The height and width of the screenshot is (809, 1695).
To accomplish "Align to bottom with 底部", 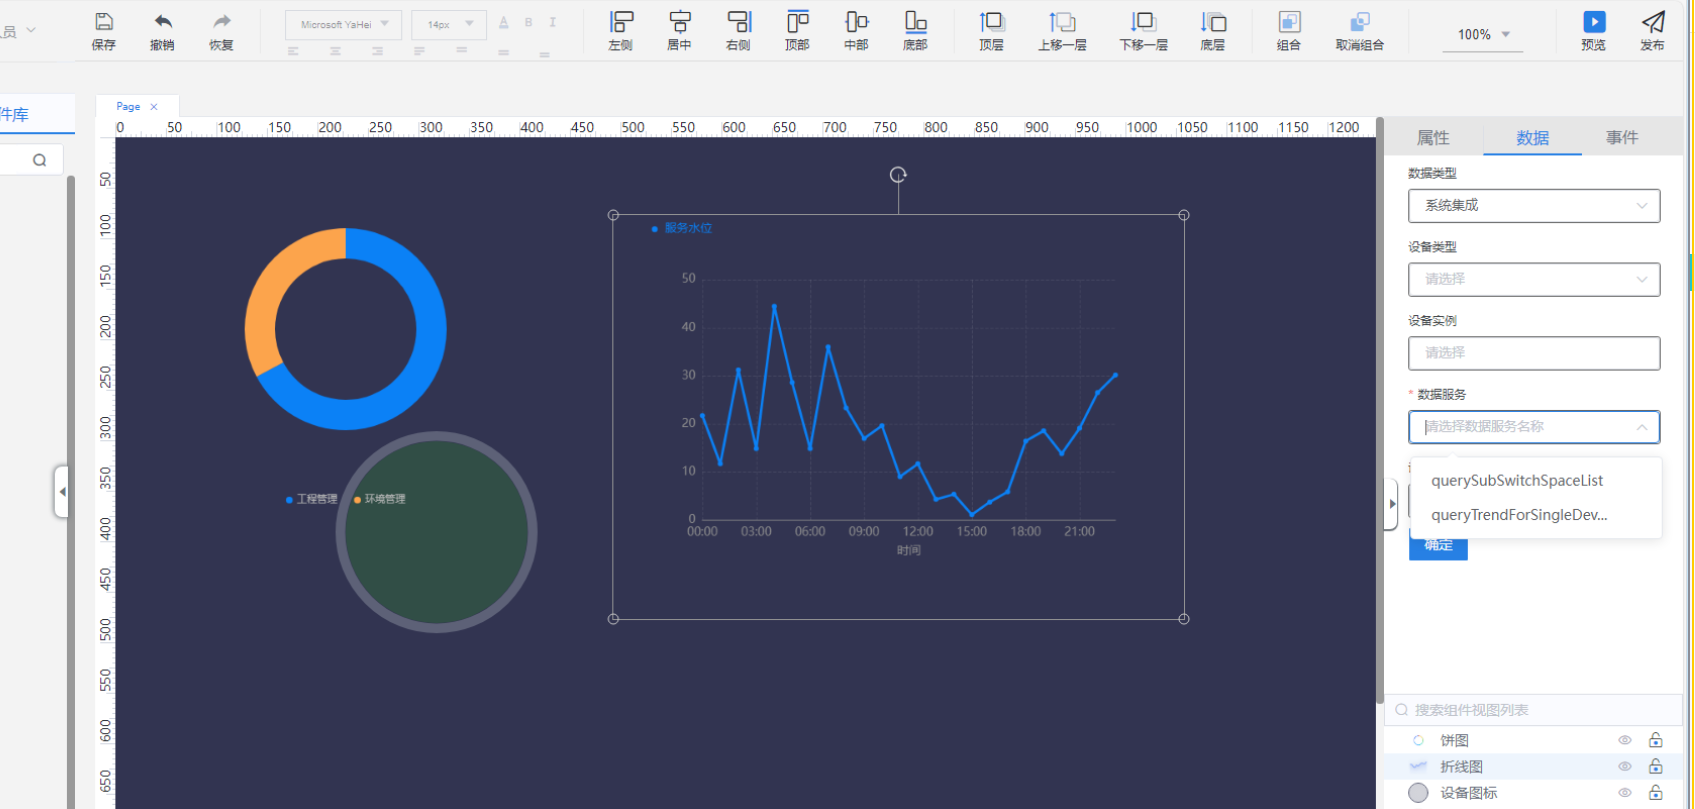I will [x=915, y=31].
